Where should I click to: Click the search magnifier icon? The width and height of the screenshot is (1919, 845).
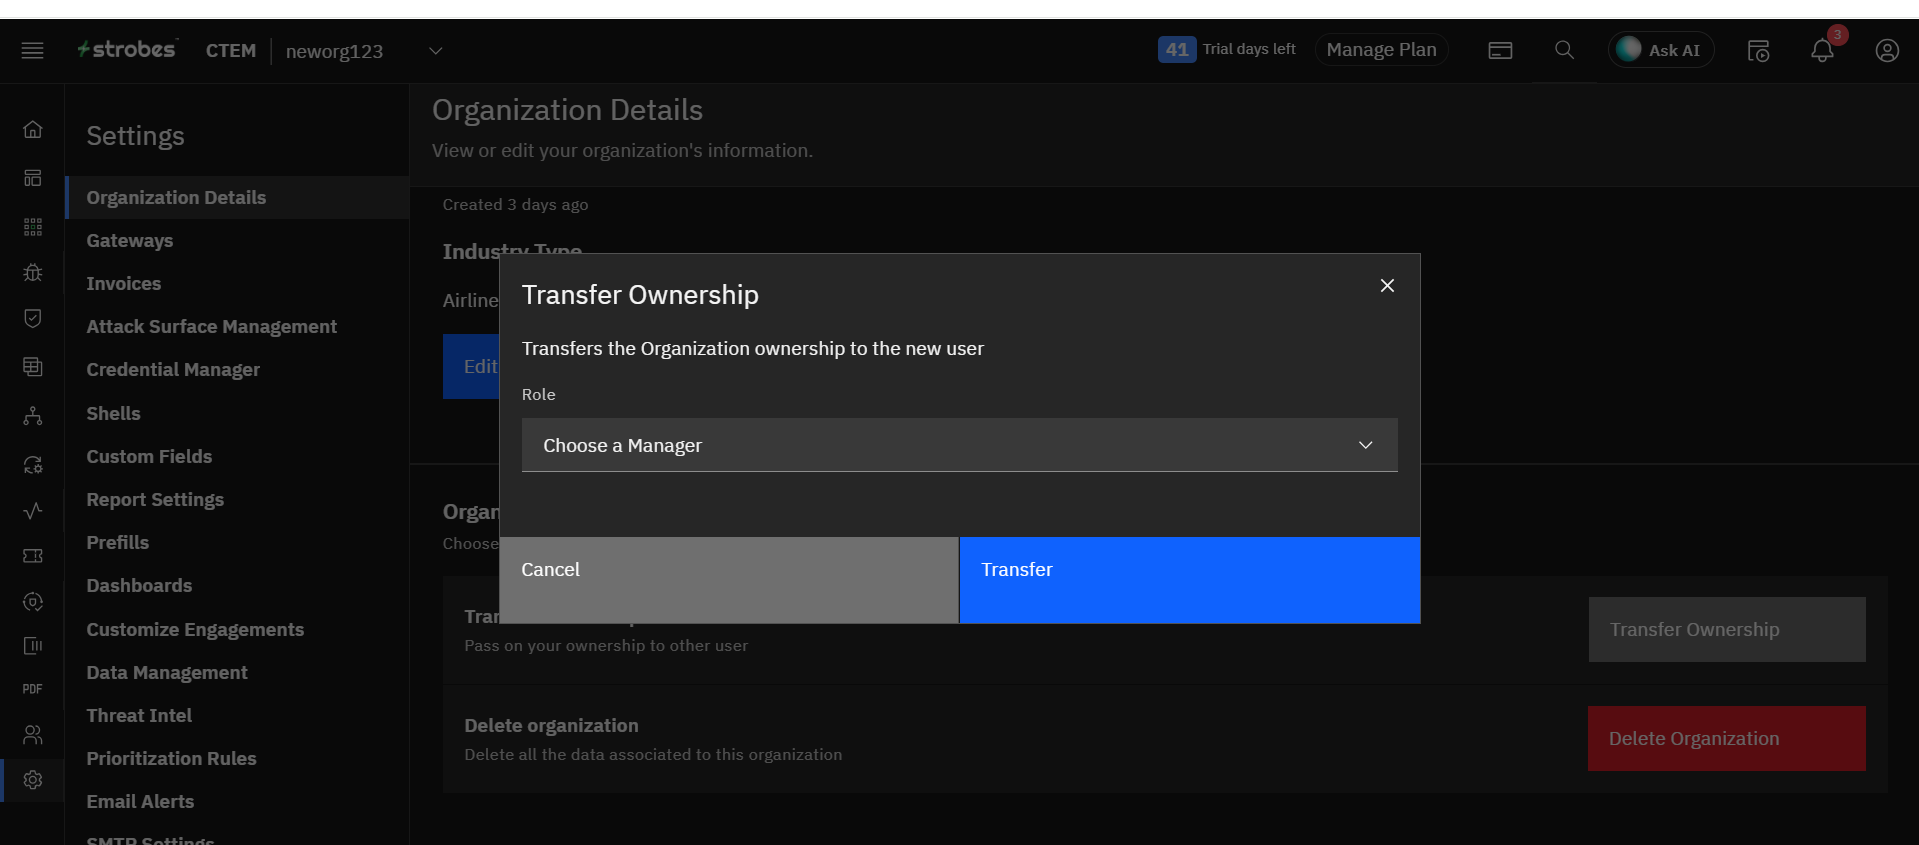coord(1564,50)
